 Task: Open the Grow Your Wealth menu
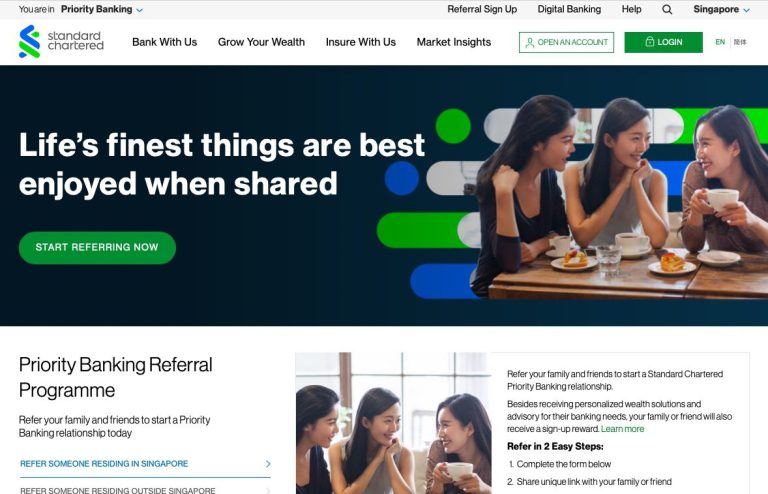point(261,42)
